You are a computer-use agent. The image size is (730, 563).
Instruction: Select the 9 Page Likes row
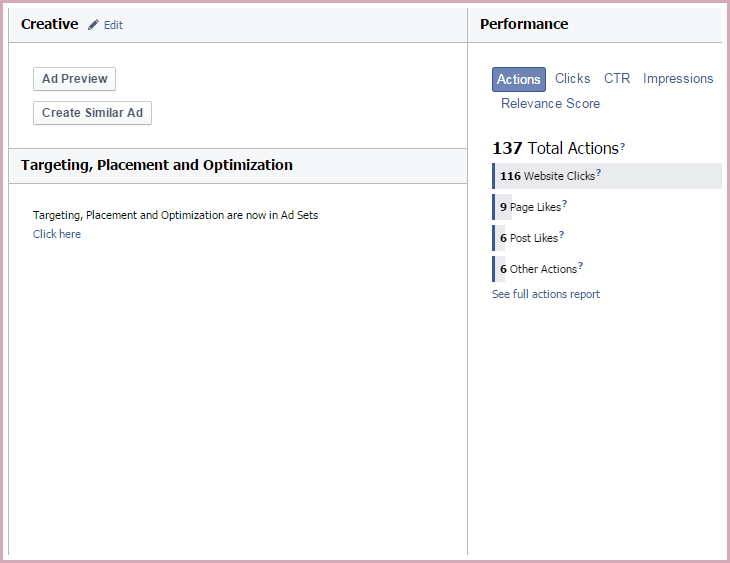[x=530, y=207]
